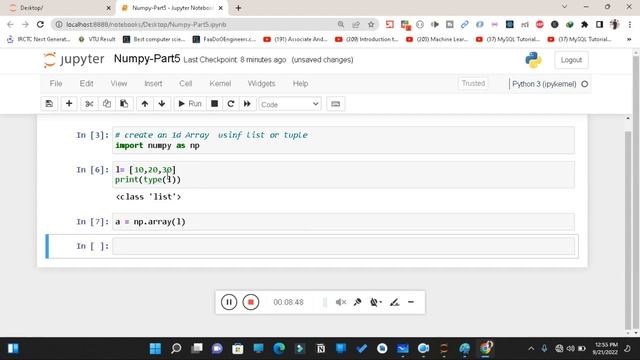Select the cell with import numpy as np
The width and height of the screenshot is (640, 360).
(344, 140)
